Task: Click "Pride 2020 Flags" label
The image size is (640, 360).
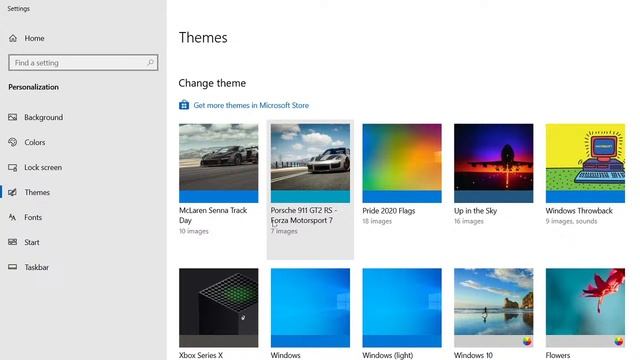Action: point(389,211)
